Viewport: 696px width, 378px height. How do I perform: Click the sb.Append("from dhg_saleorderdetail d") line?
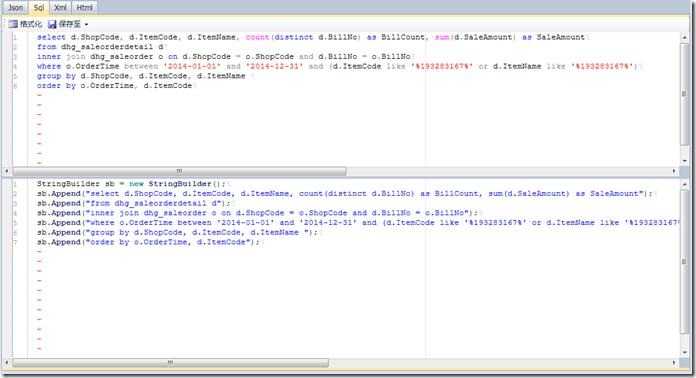(134, 203)
